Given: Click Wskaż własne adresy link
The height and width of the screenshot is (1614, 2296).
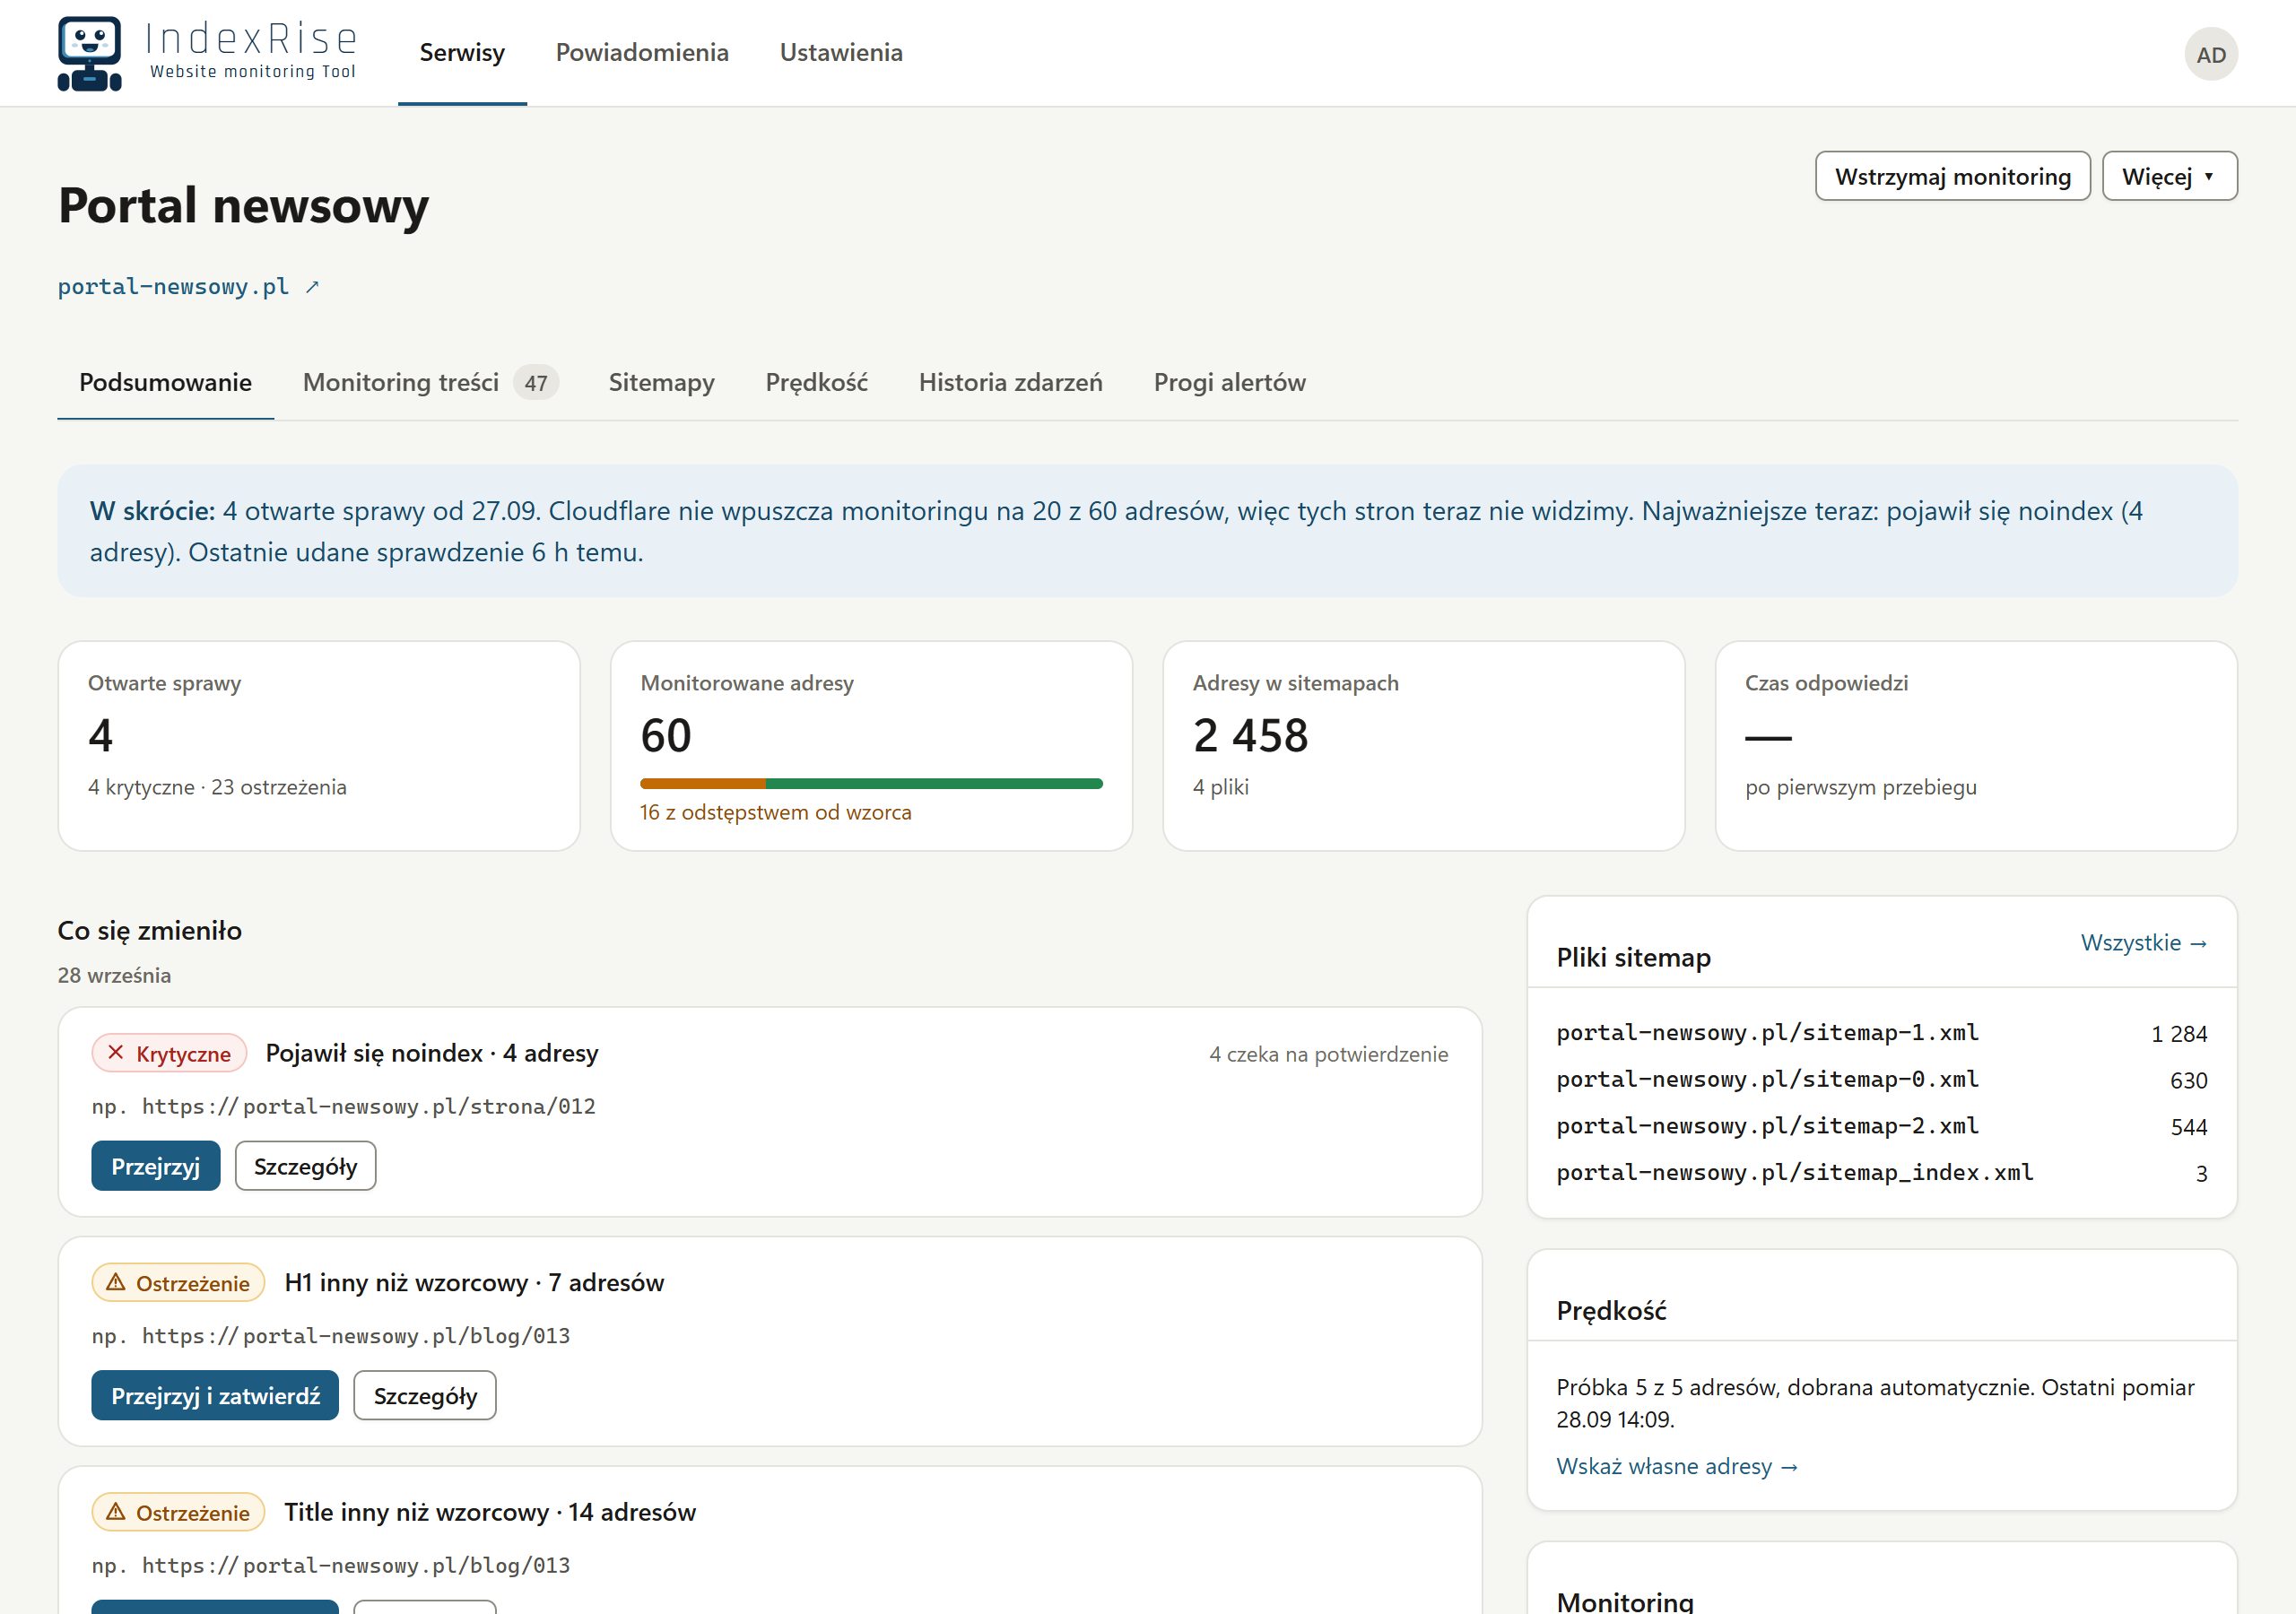Looking at the screenshot, I should click(x=1676, y=1466).
